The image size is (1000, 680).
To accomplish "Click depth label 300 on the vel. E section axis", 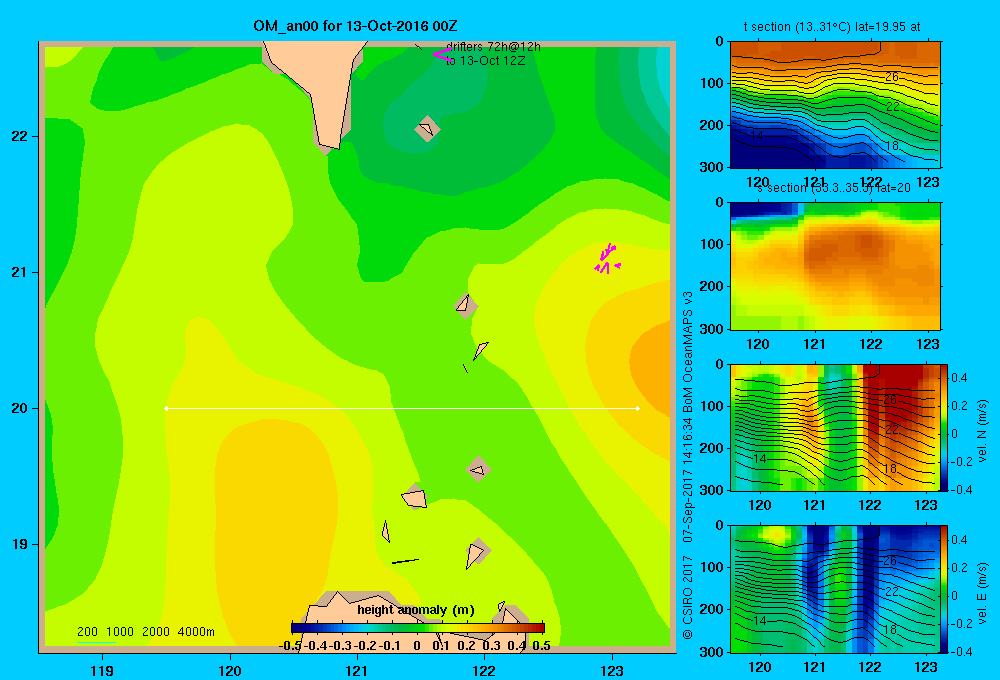I will [713, 651].
